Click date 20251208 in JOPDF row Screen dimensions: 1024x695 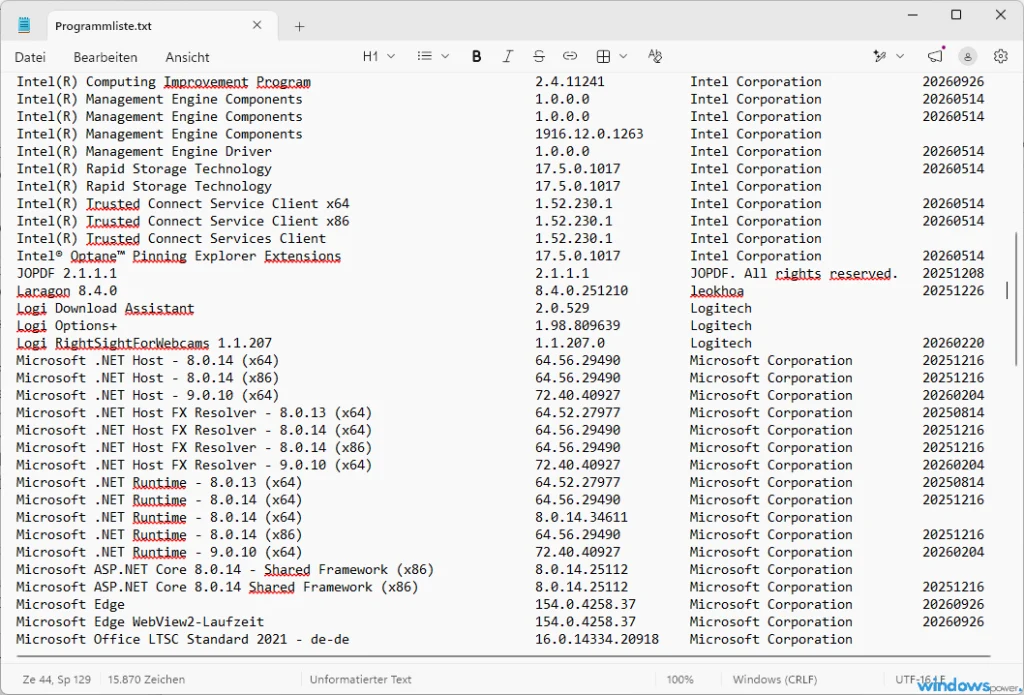pyautogui.click(x=953, y=273)
